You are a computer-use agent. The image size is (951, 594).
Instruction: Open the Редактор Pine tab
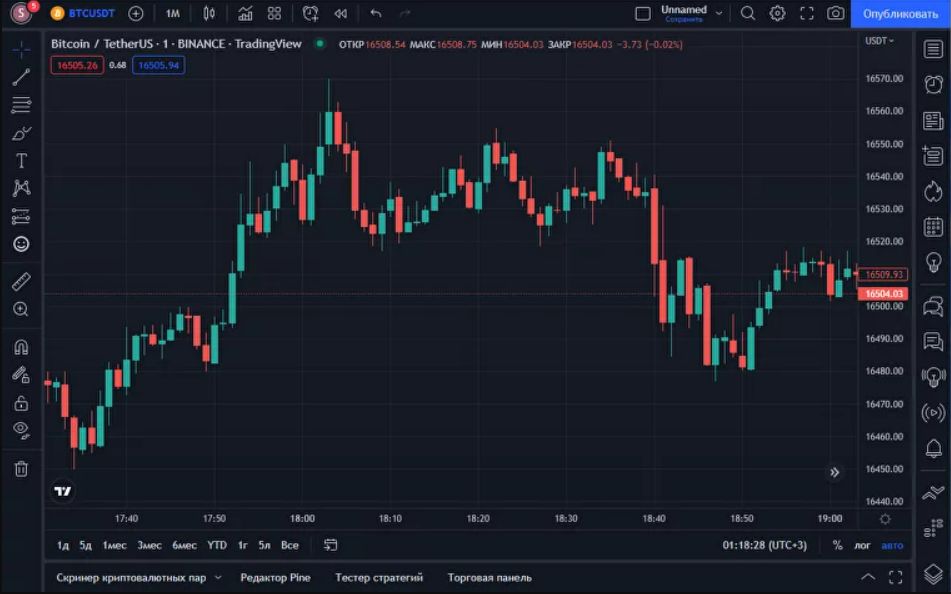point(275,577)
